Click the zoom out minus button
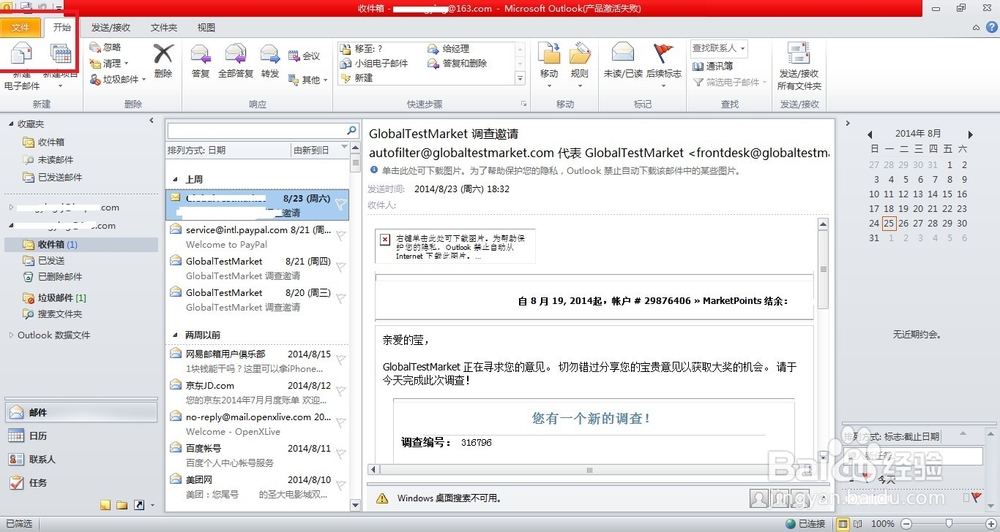This screenshot has height=532, width=1000. [906, 524]
